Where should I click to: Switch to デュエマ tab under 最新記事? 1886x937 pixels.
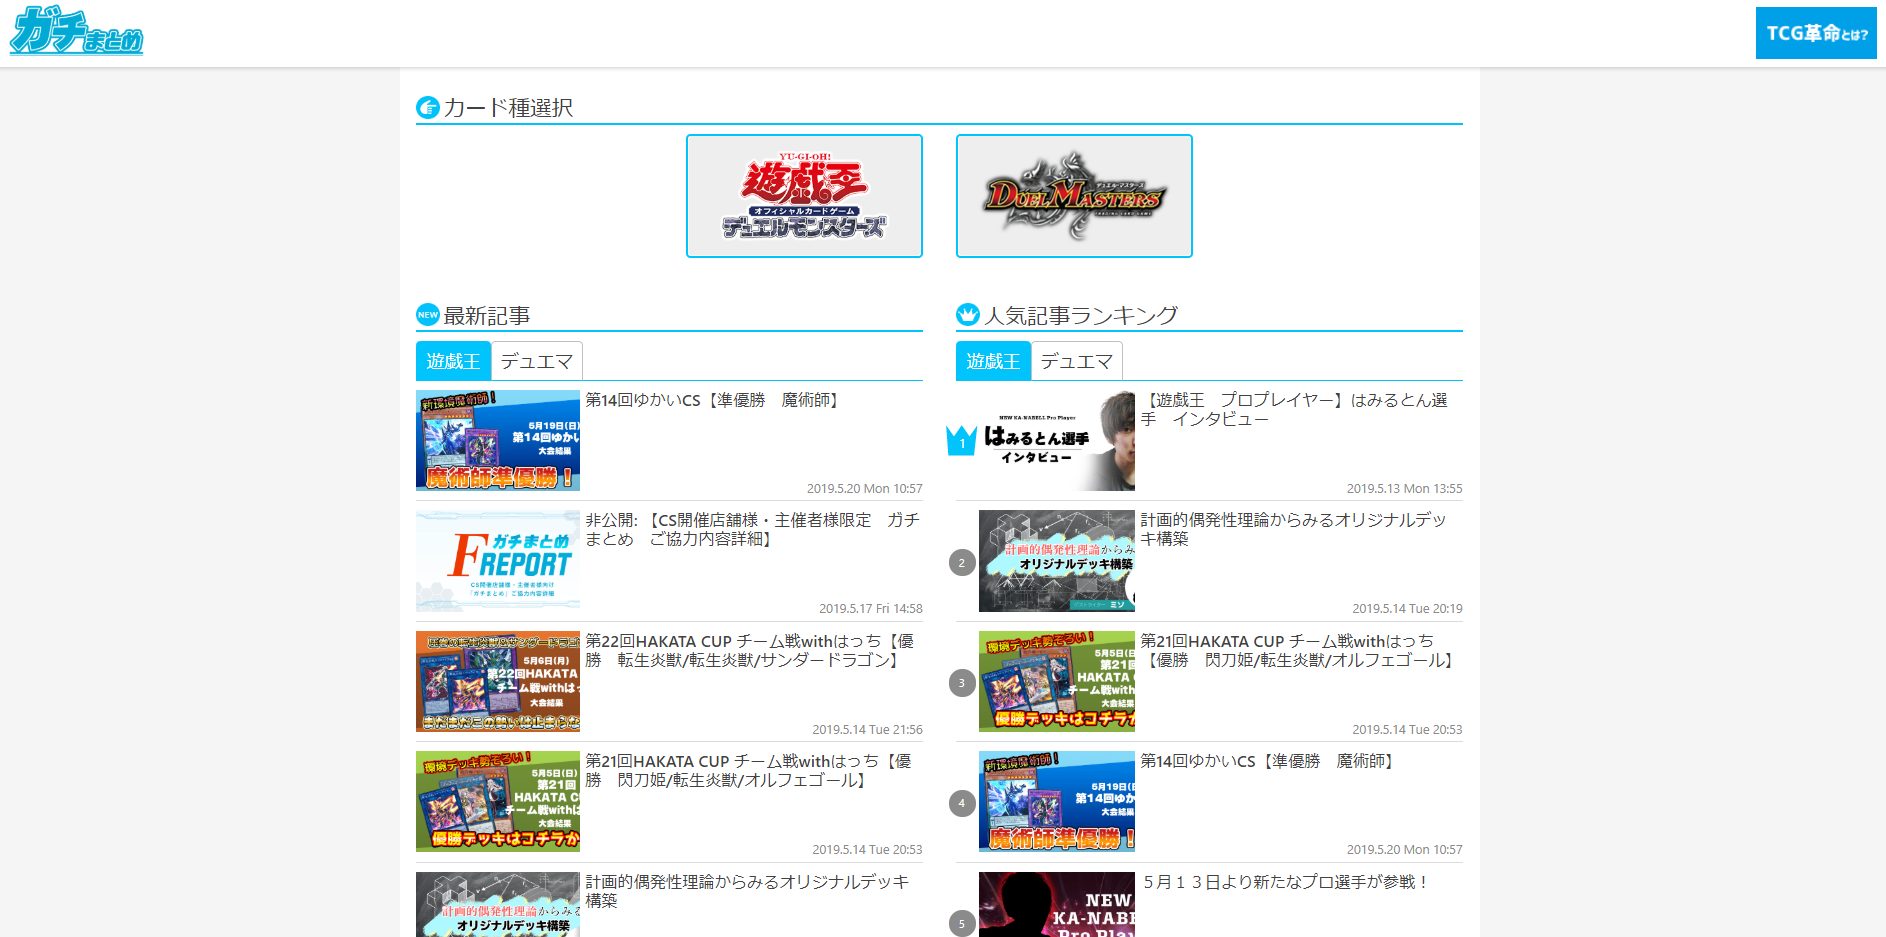(x=537, y=361)
